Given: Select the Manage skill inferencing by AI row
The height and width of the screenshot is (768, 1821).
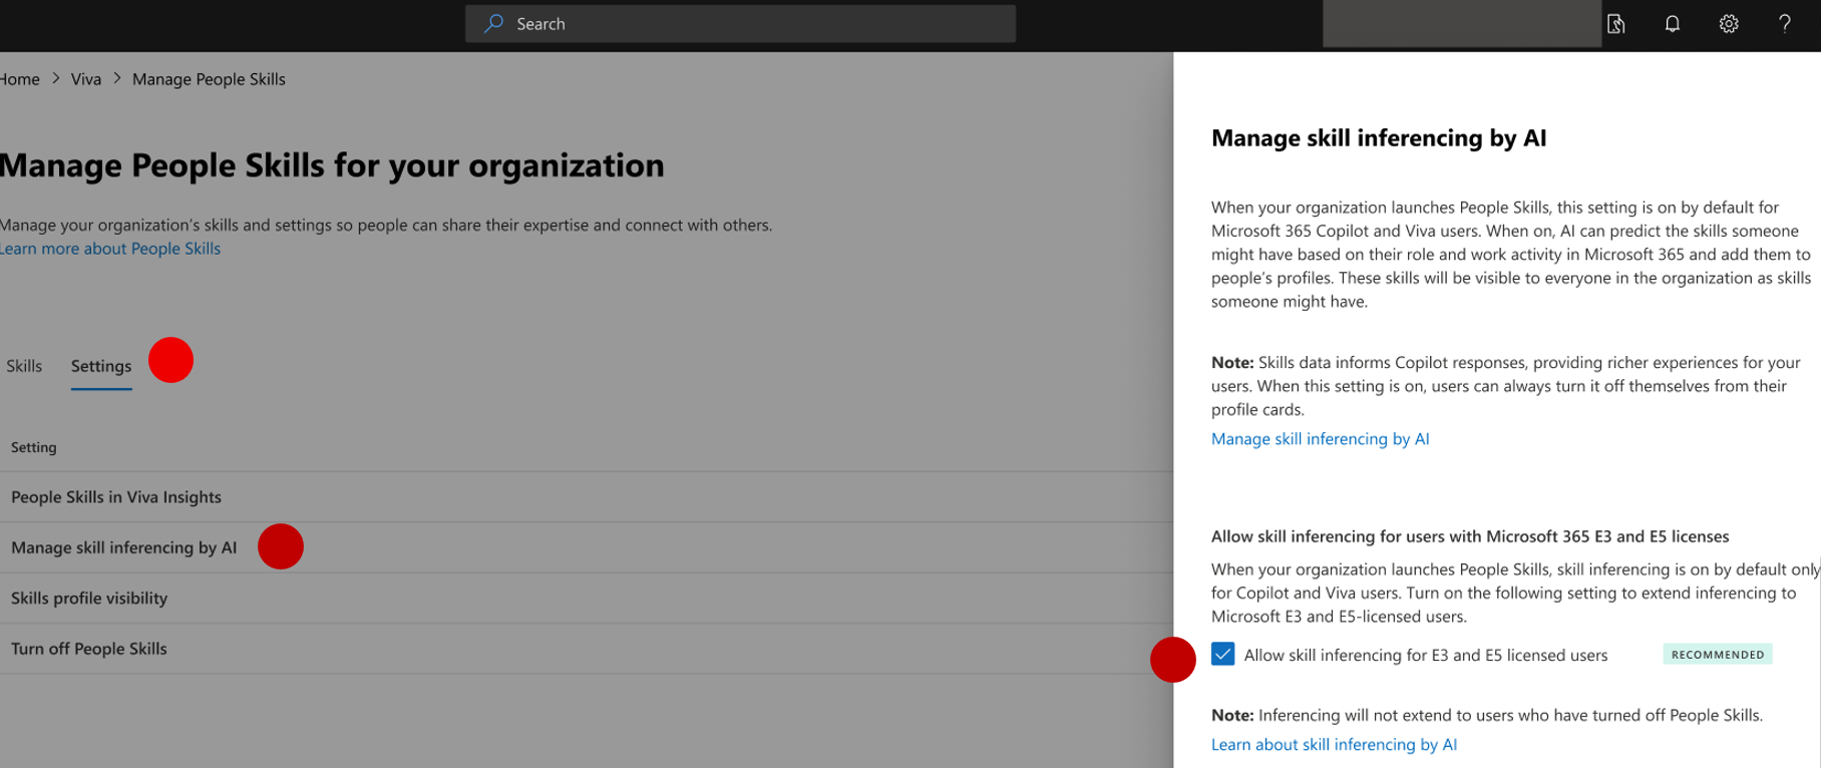Looking at the screenshot, I should (x=124, y=547).
